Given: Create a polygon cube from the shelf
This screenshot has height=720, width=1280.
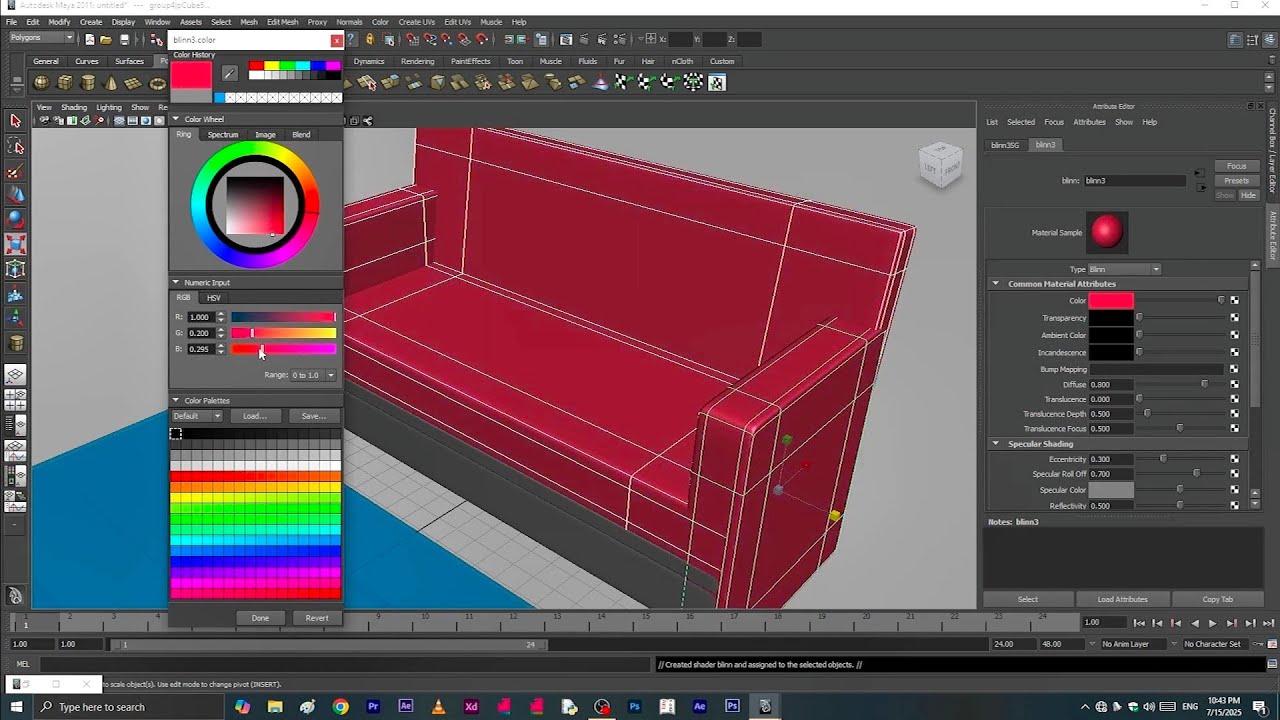Looking at the screenshot, I should tap(65, 83).
